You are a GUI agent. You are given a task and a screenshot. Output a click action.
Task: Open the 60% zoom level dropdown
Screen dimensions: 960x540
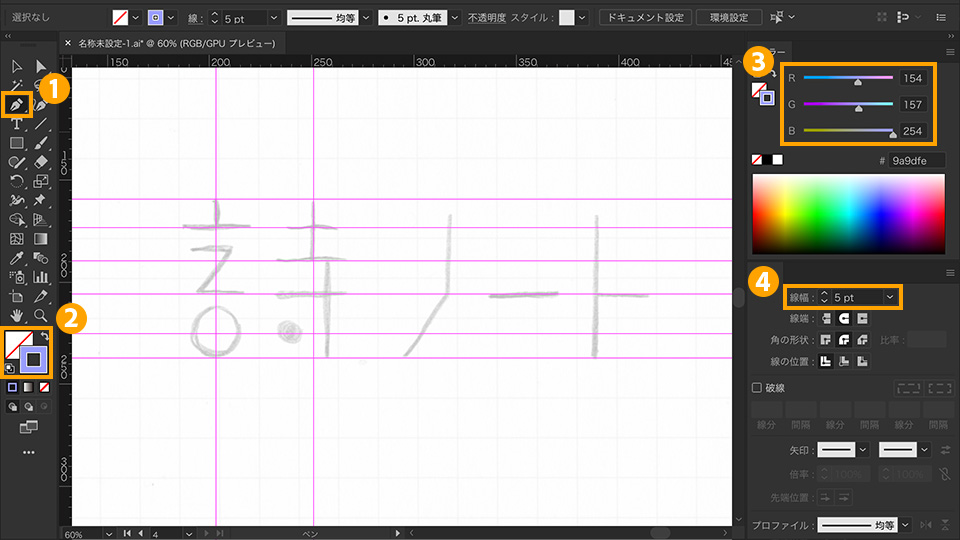click(x=108, y=534)
